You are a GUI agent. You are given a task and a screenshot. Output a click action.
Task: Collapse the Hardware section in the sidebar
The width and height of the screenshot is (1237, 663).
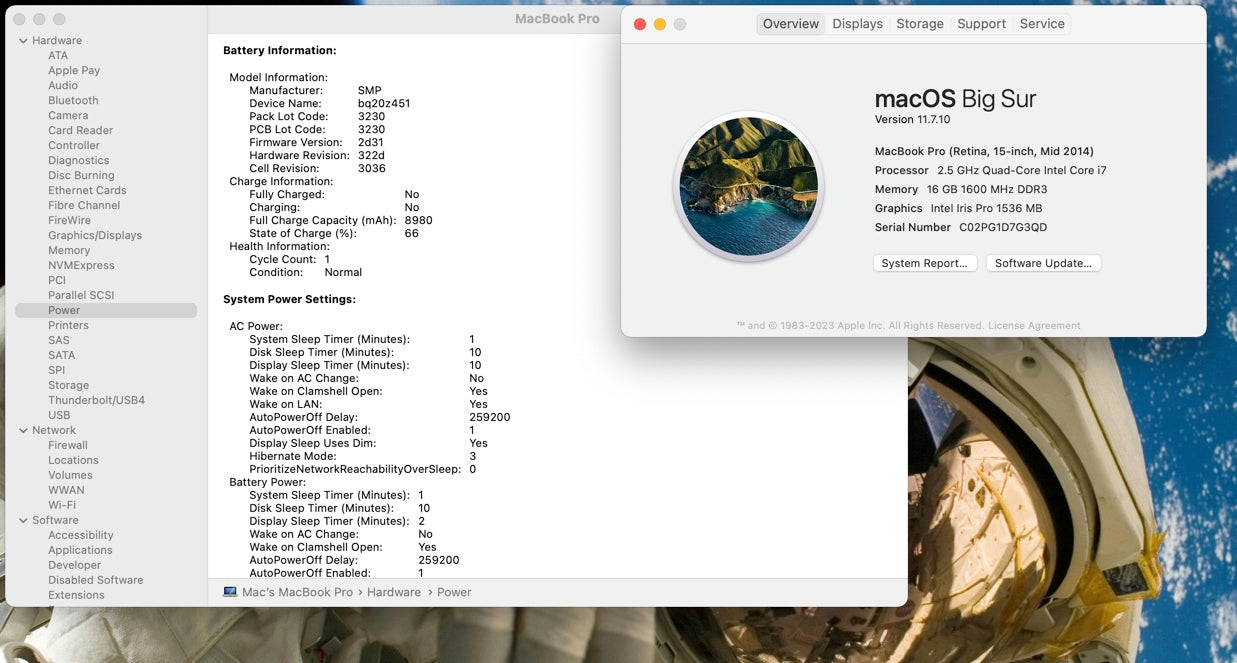[23, 41]
